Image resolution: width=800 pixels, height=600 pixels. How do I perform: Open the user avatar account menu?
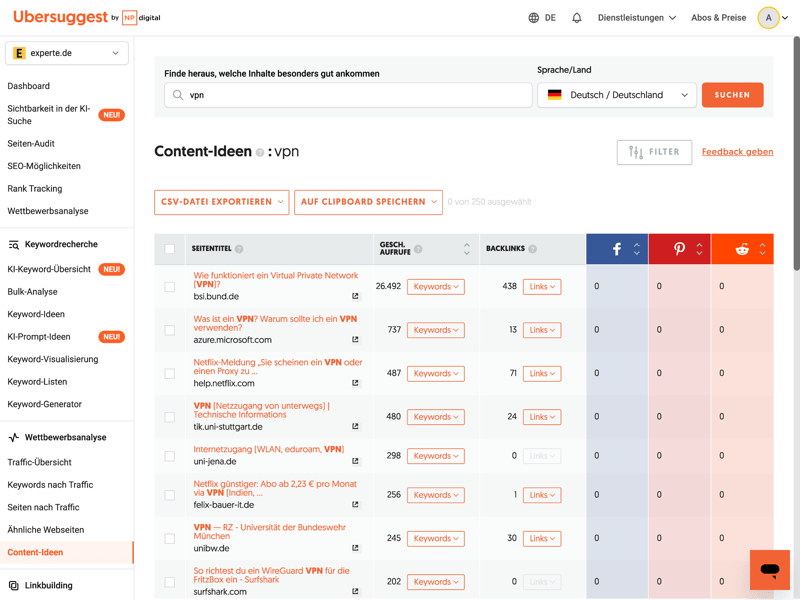[769, 18]
